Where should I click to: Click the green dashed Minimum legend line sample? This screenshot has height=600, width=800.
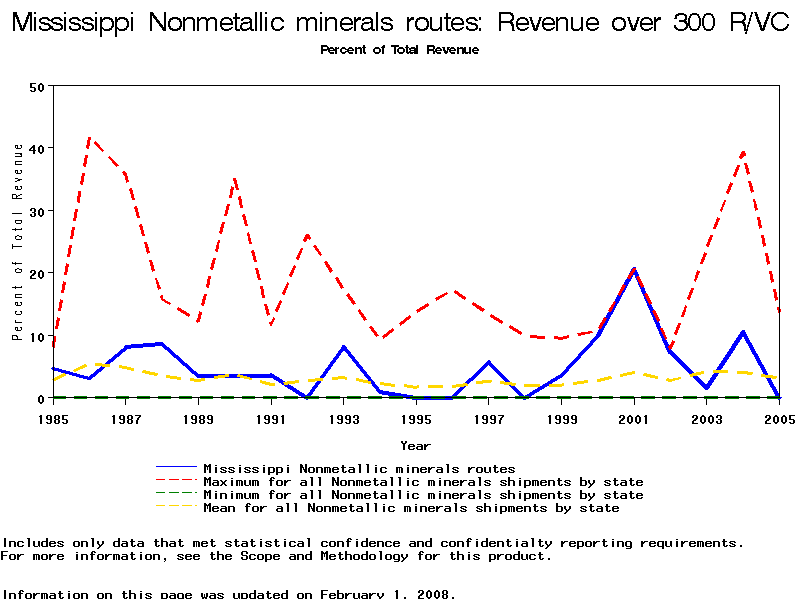click(x=177, y=494)
